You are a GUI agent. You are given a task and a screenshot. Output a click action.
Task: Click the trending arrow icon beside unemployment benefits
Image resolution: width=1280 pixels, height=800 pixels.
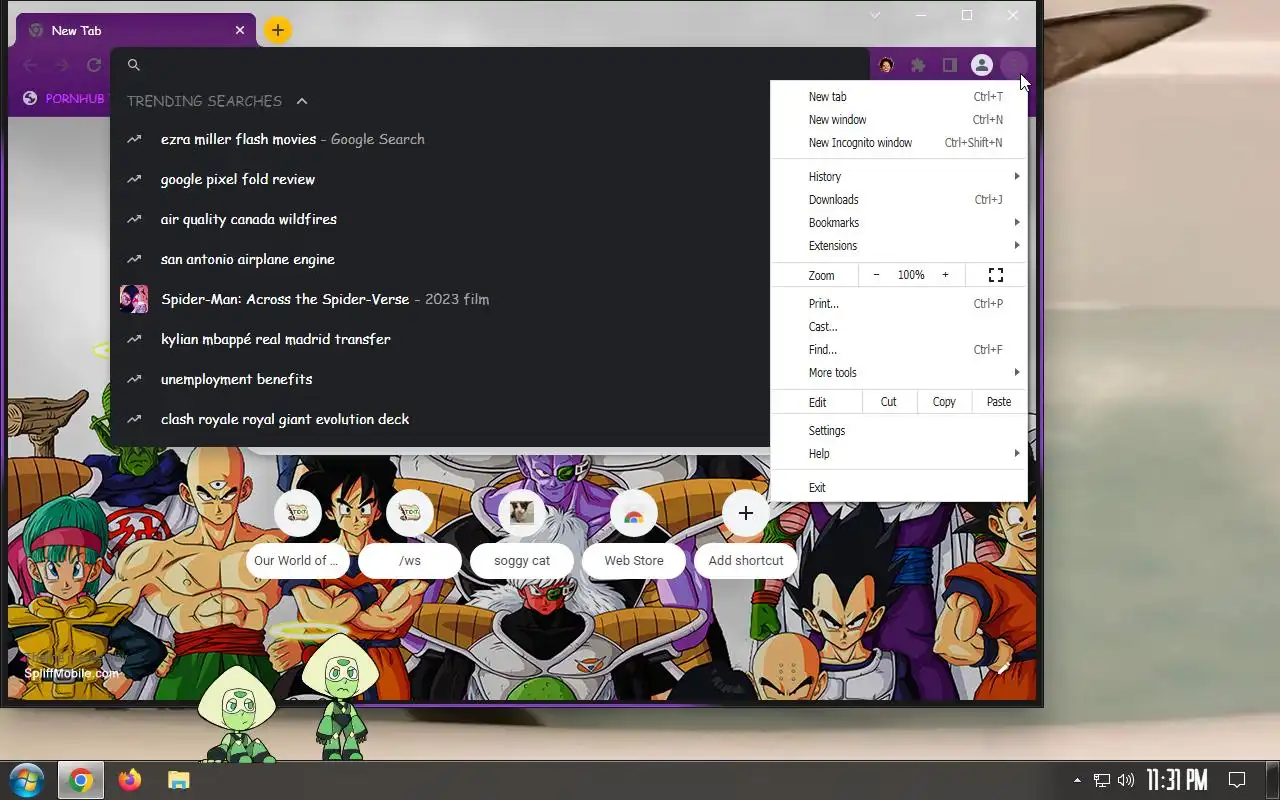[134, 379]
